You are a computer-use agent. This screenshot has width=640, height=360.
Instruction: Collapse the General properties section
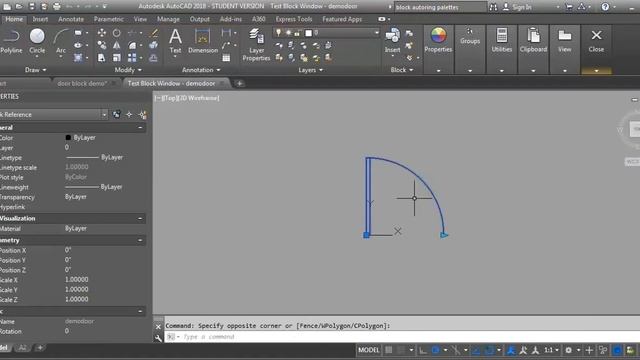click(x=140, y=128)
